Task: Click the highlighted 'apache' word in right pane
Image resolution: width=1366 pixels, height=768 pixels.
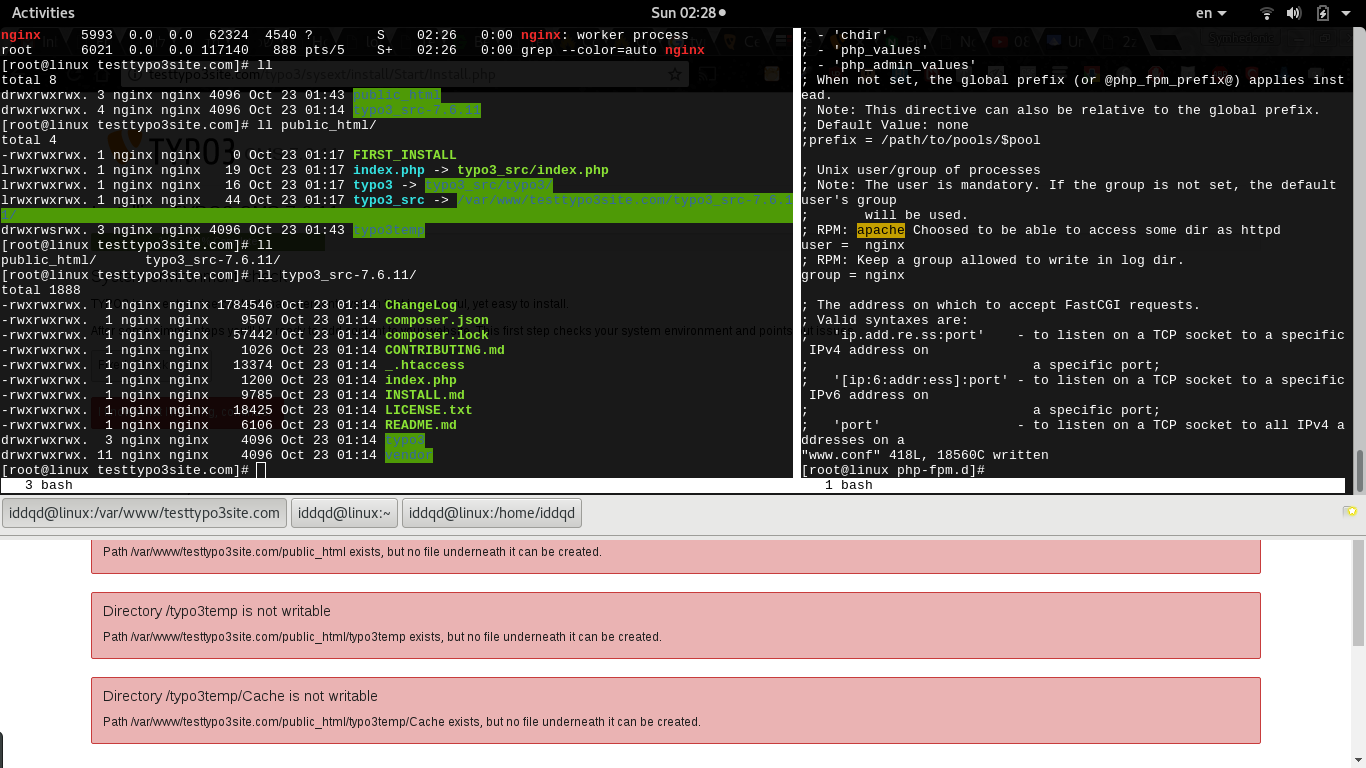Action: 880,230
